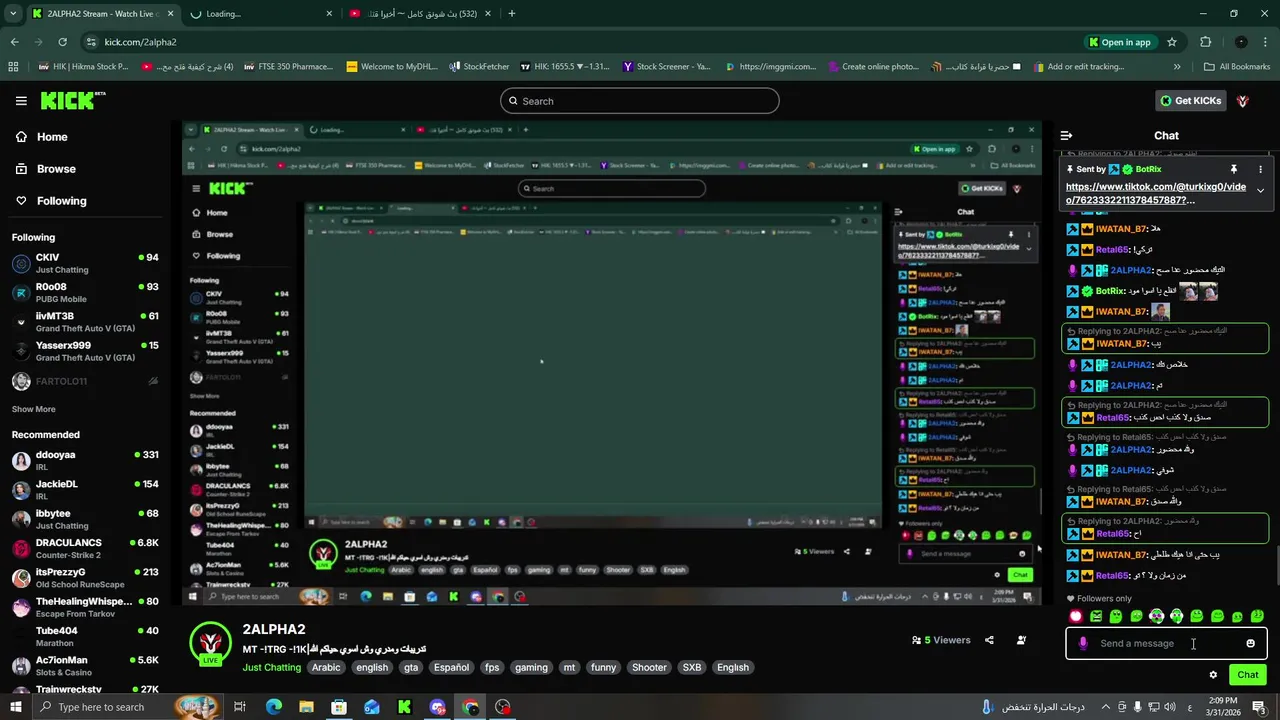Open ibbytee recommended channel

85,519
